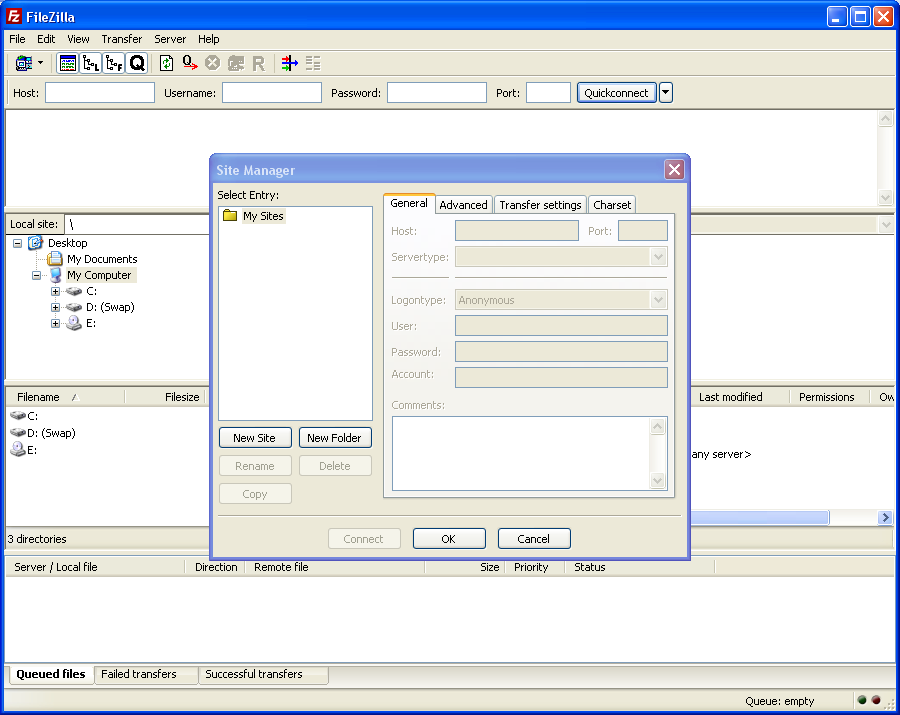
Task: Click the Comments text area
Action: [529, 453]
